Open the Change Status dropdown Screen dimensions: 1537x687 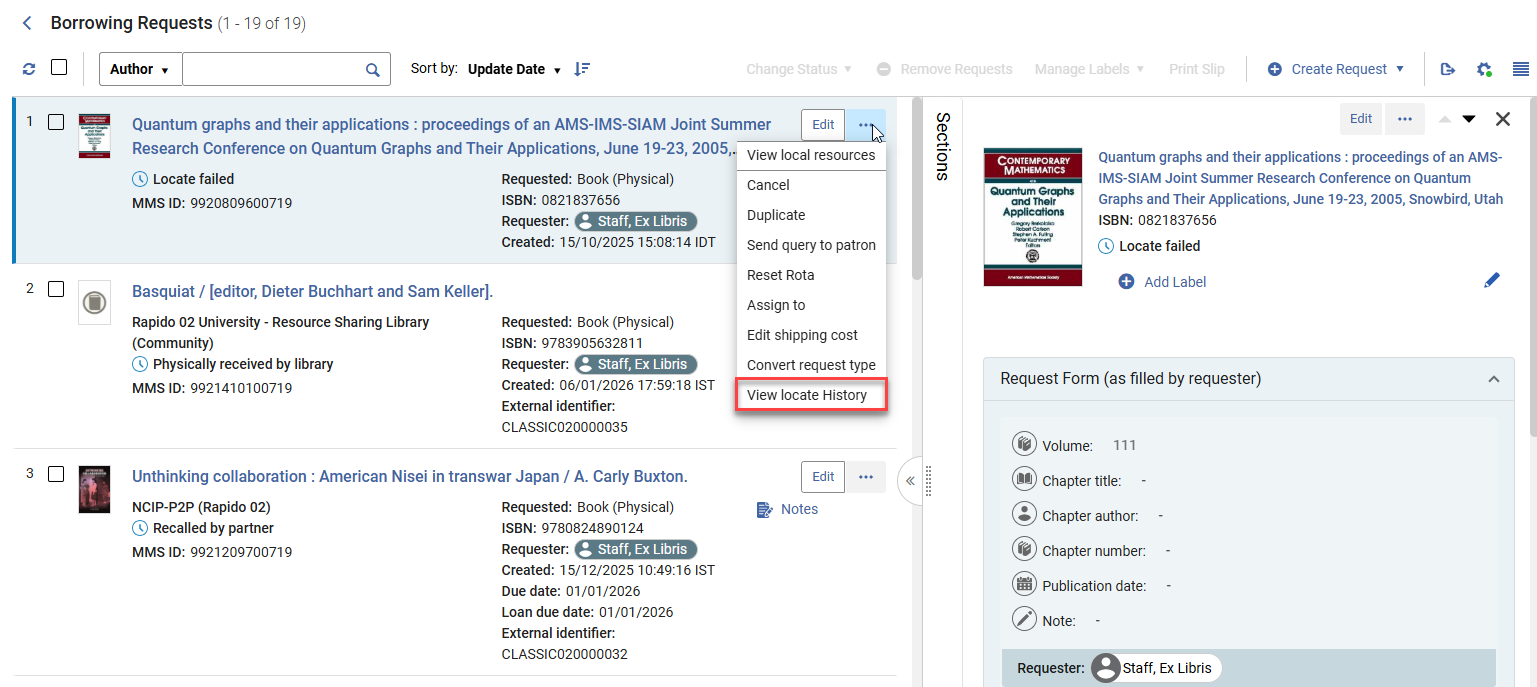799,69
